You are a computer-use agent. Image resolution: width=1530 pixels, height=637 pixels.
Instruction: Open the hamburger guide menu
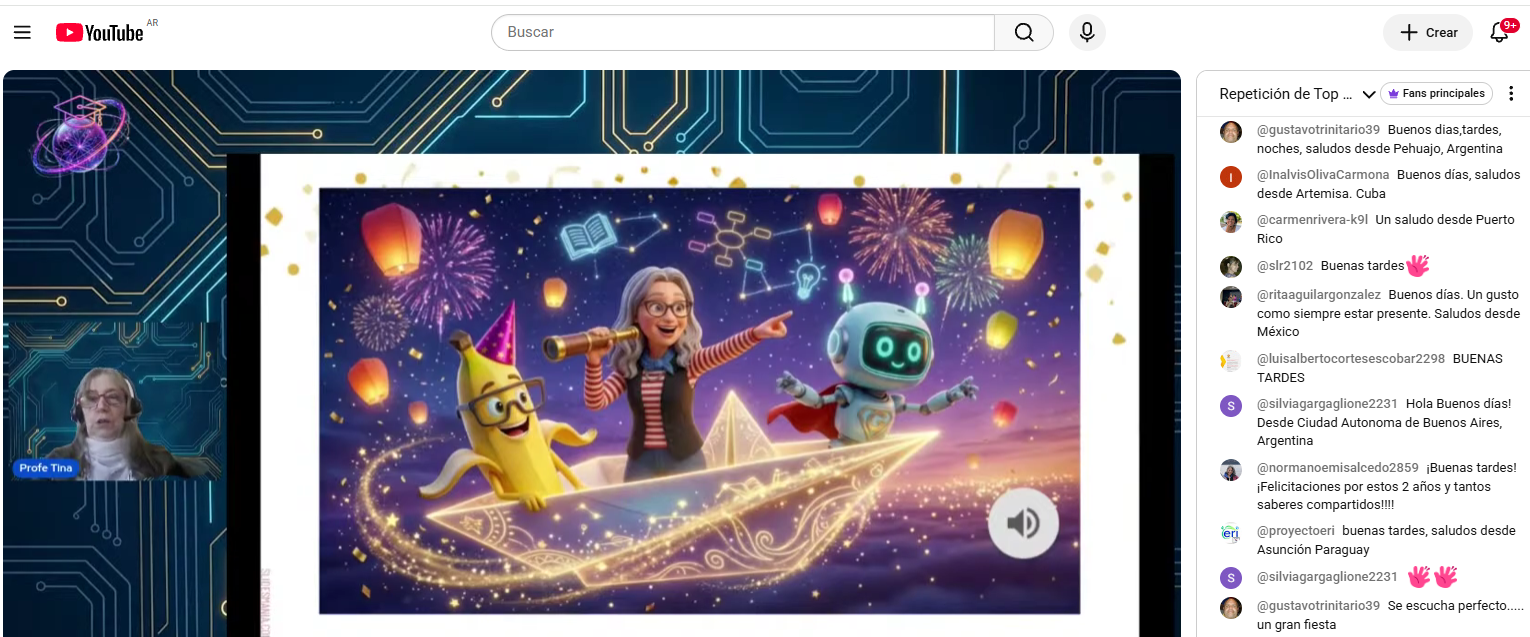click(22, 32)
